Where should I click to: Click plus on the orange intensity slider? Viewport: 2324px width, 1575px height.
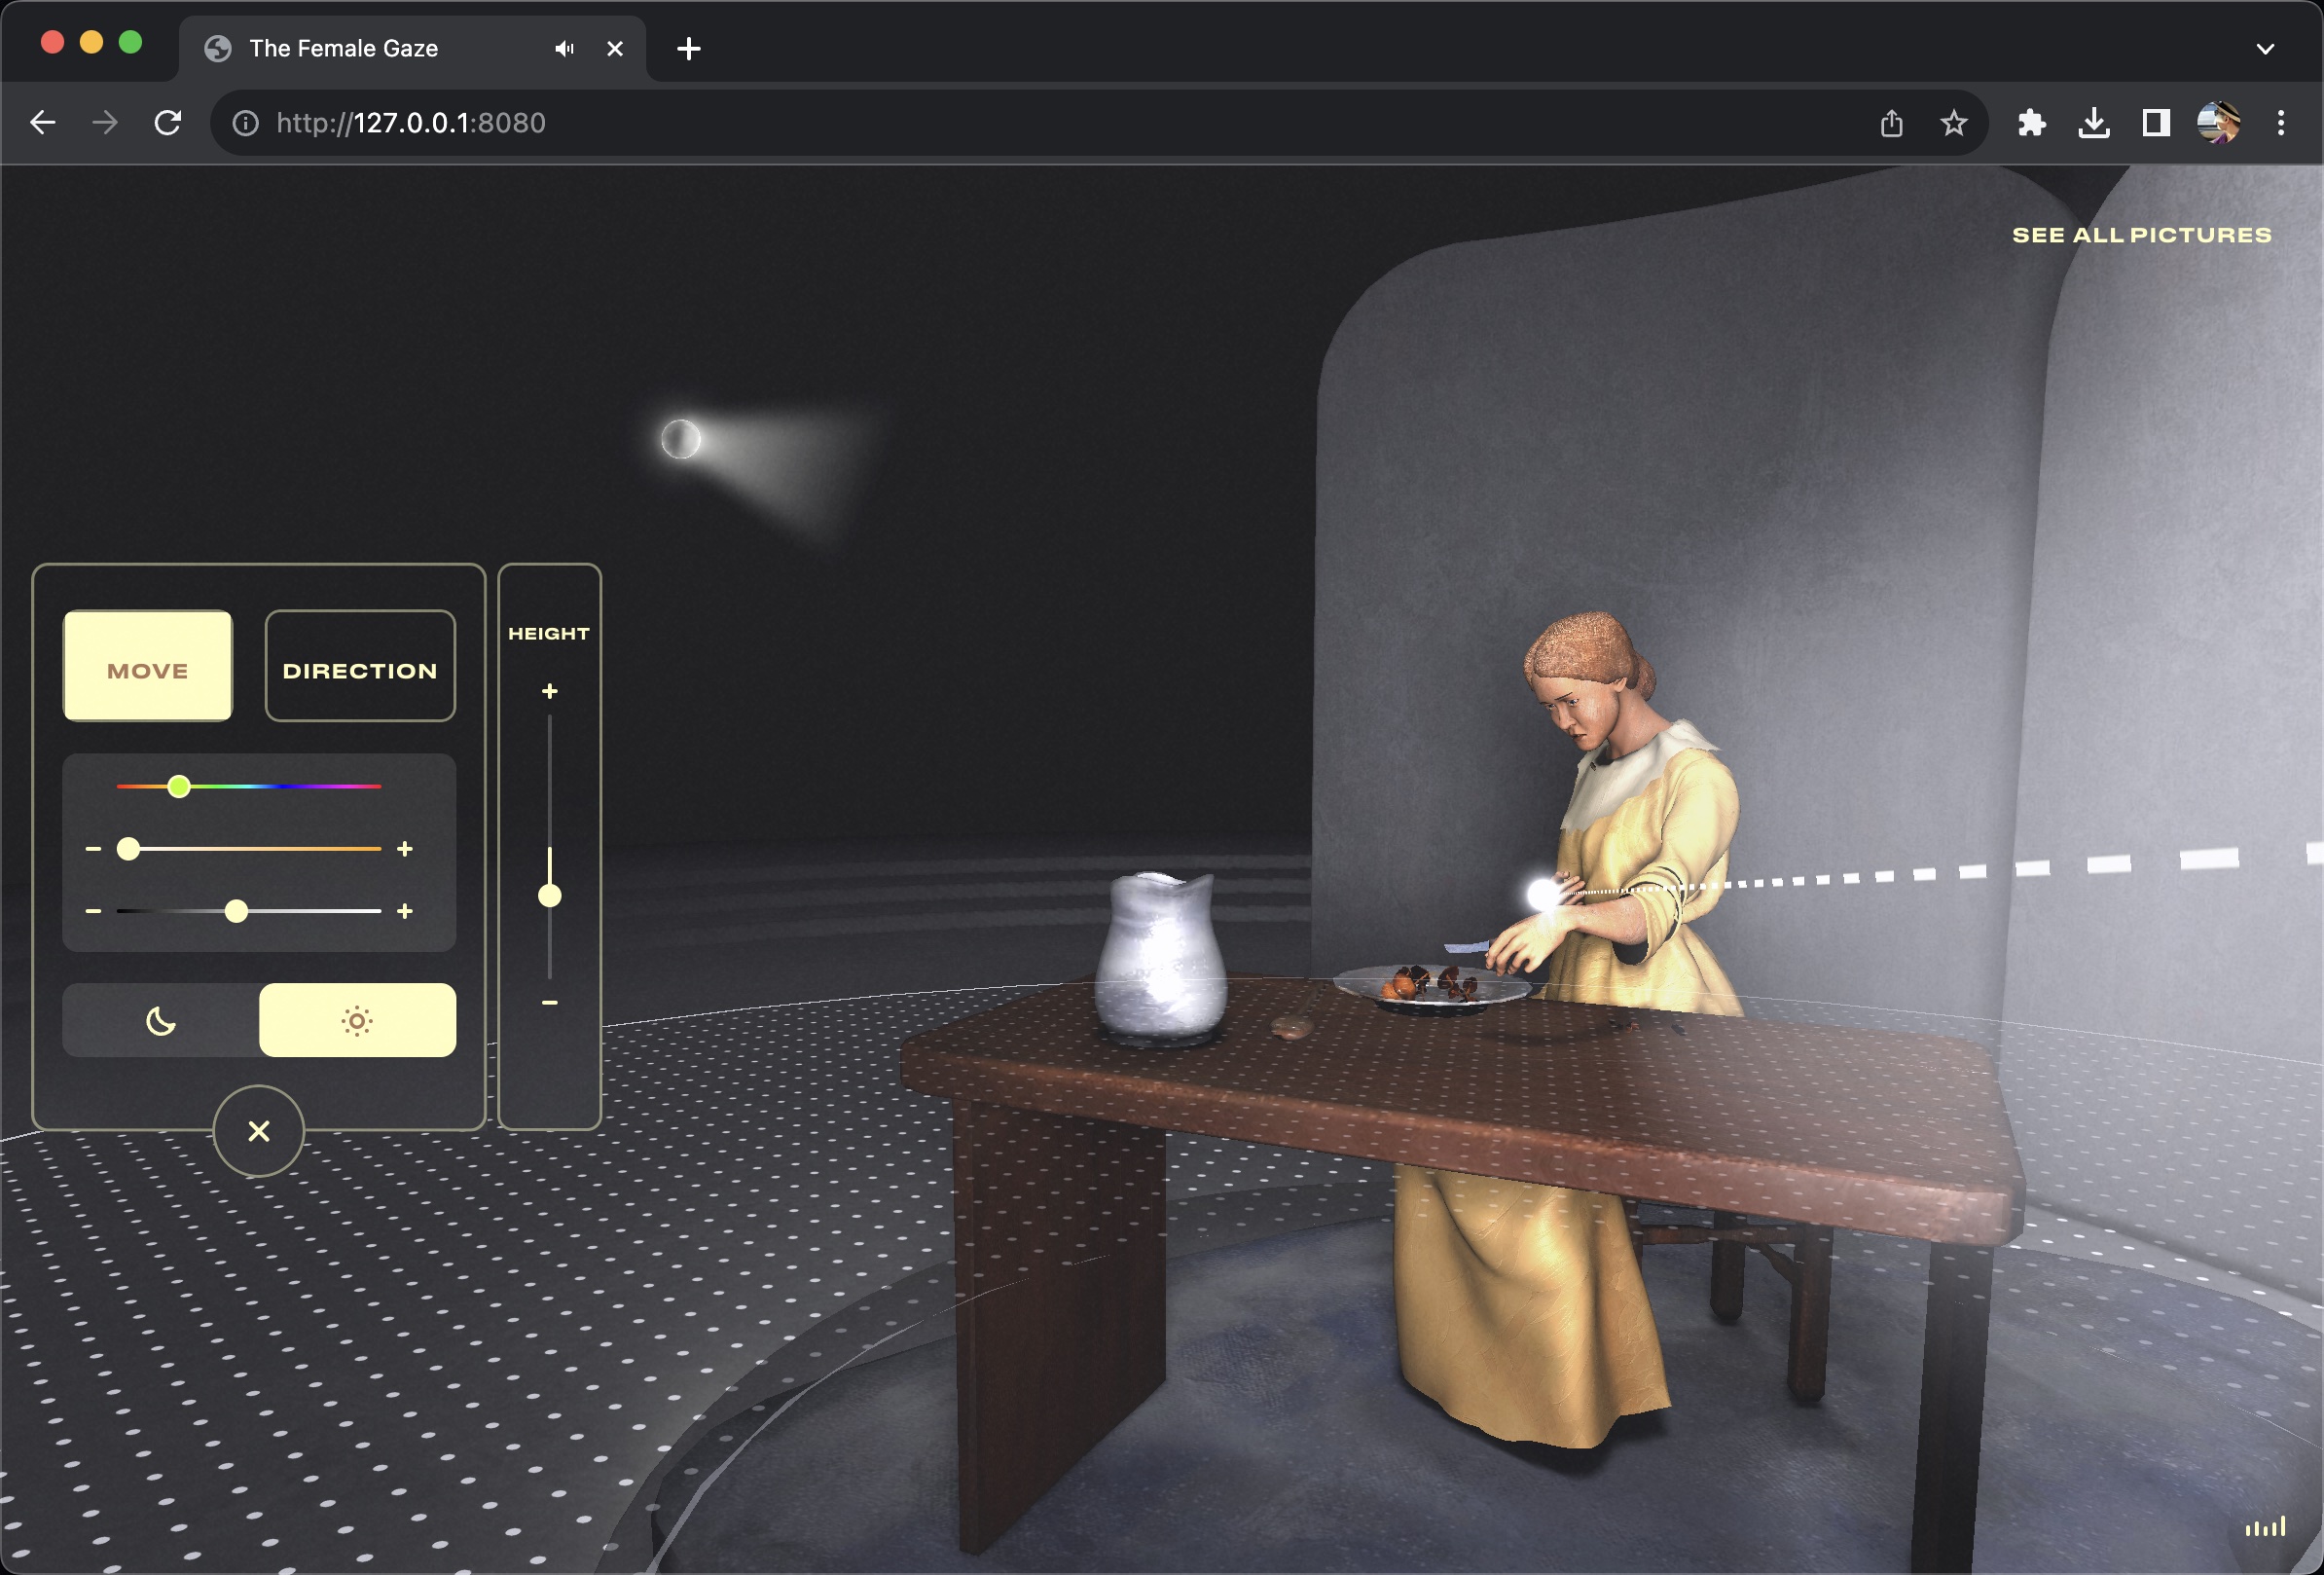click(x=405, y=849)
